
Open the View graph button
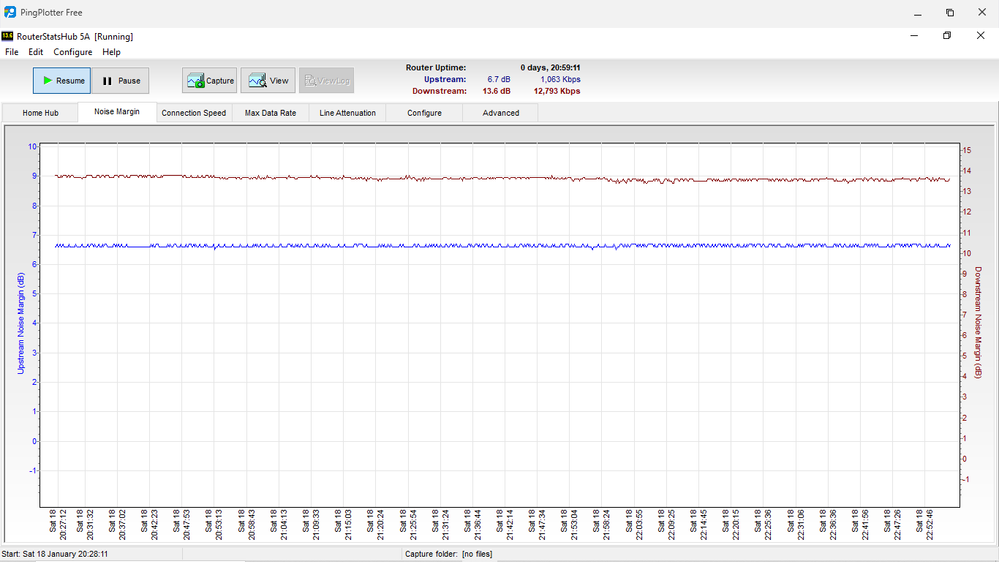tap(268, 81)
